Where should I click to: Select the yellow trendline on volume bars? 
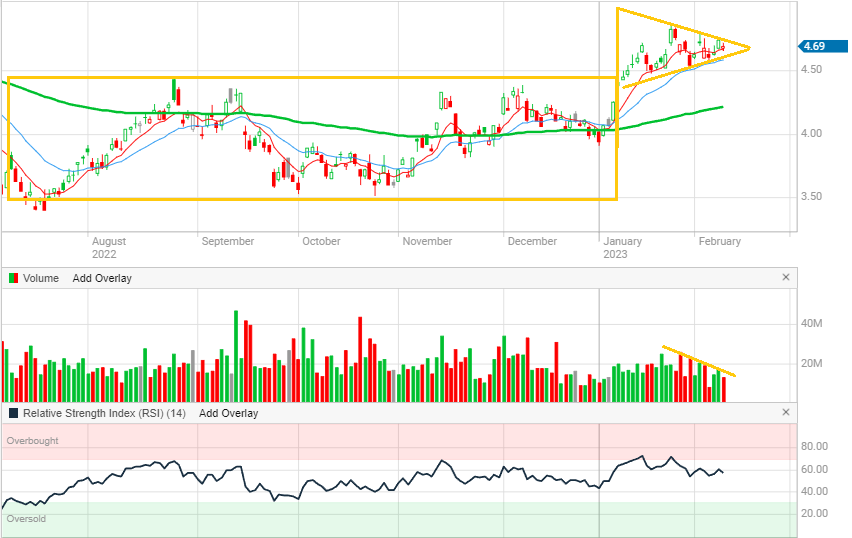[x=698, y=361]
